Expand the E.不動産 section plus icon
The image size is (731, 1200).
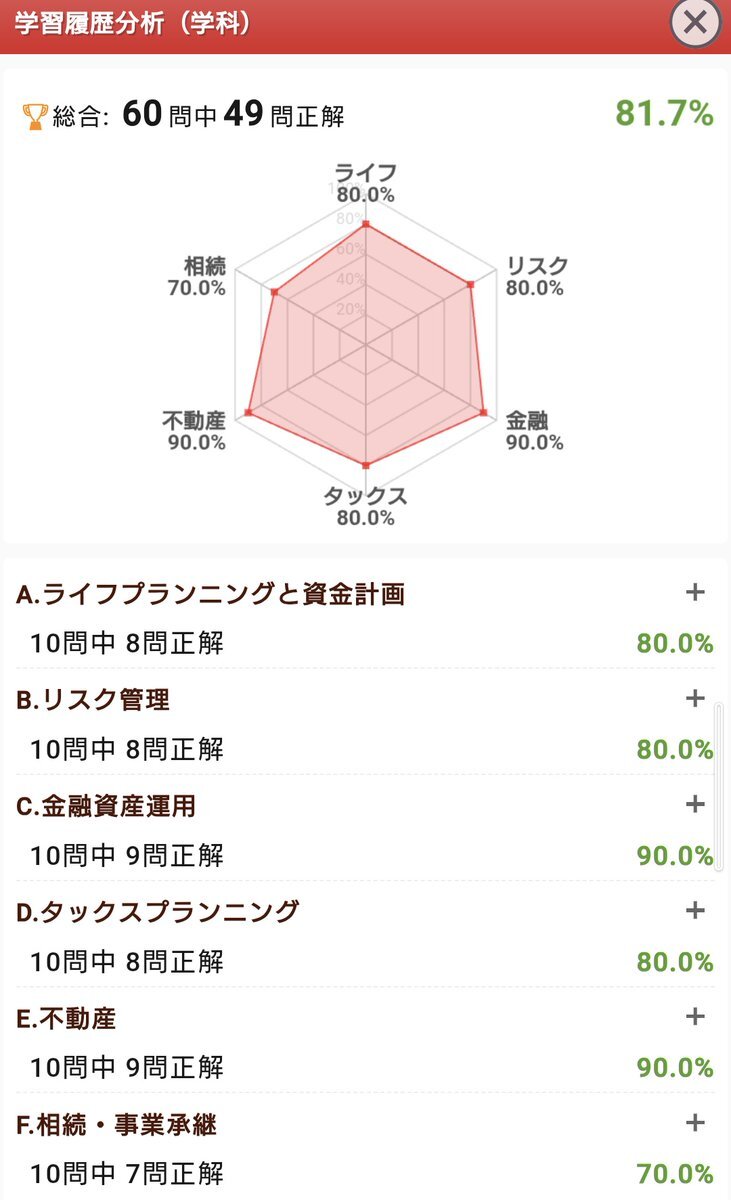[x=695, y=1016]
